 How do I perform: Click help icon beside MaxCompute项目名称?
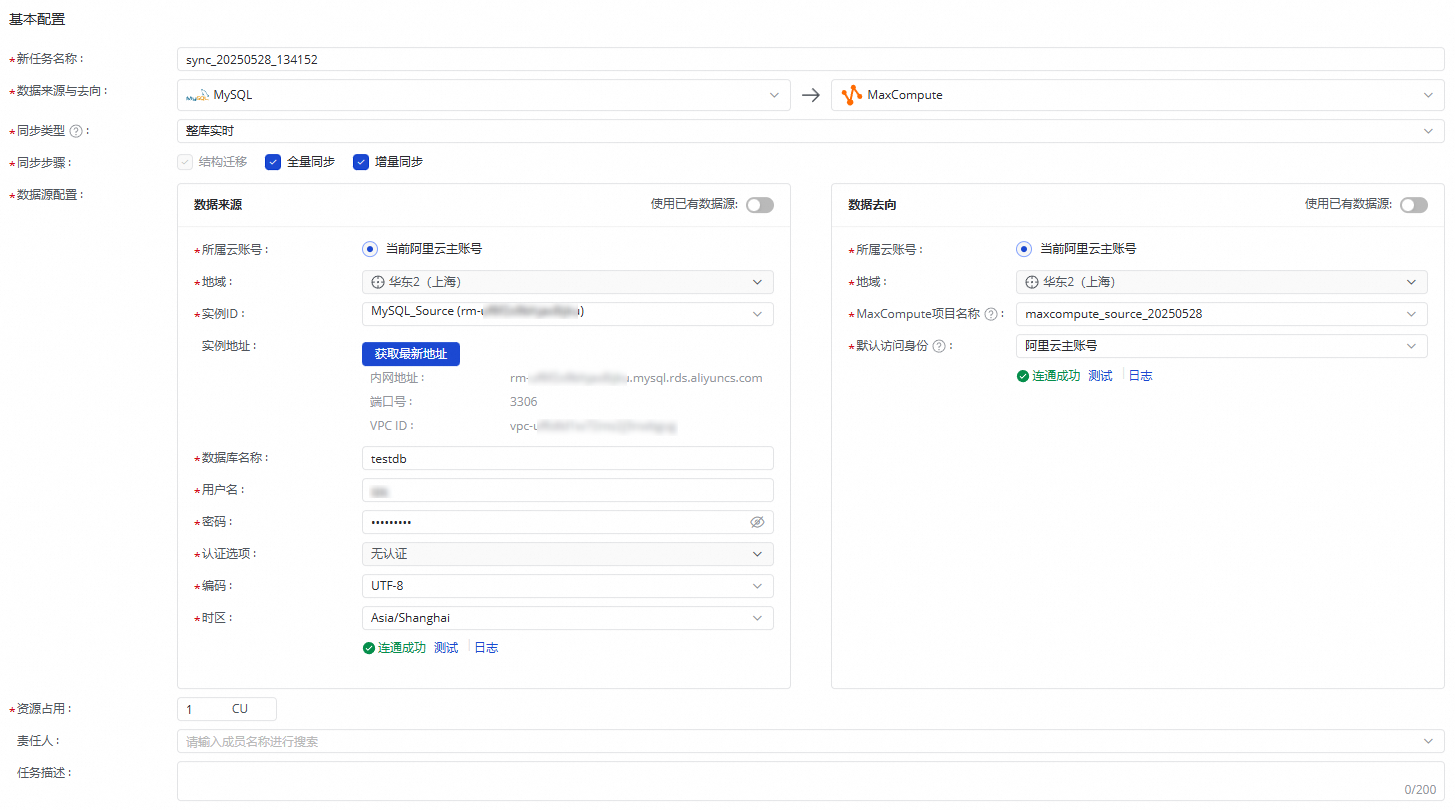(991, 314)
